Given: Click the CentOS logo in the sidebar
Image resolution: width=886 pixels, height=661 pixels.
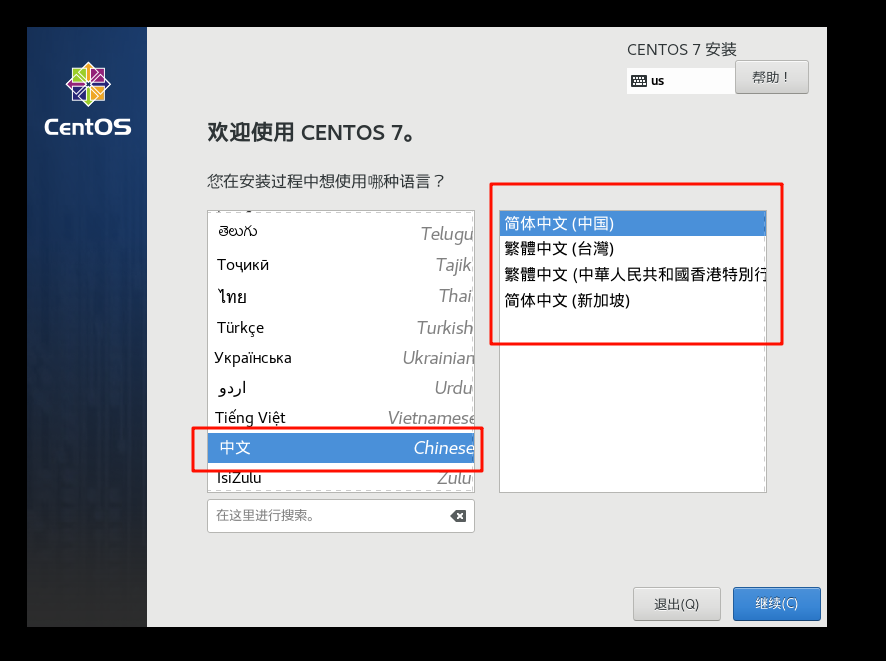Looking at the screenshot, I should tap(87, 99).
